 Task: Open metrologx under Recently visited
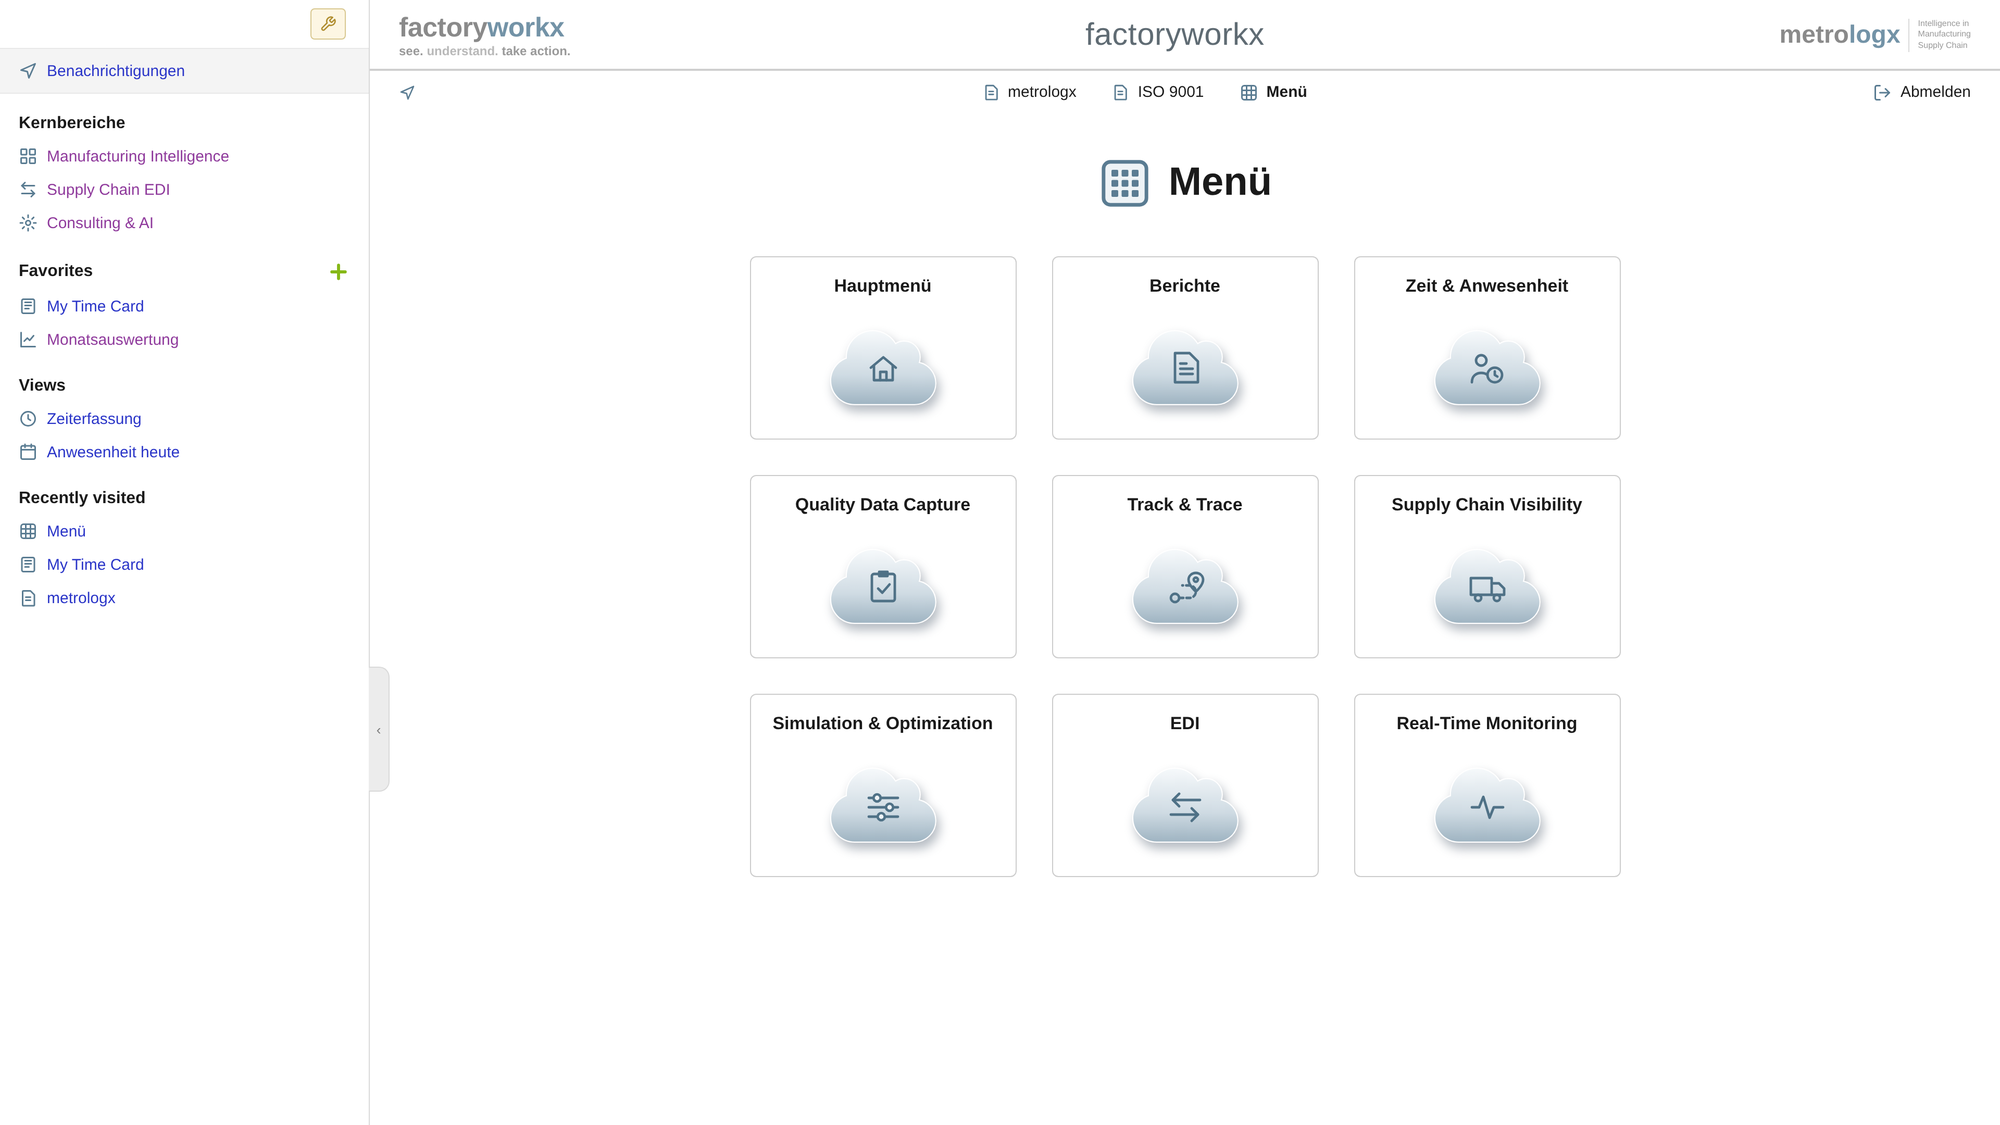(x=81, y=598)
